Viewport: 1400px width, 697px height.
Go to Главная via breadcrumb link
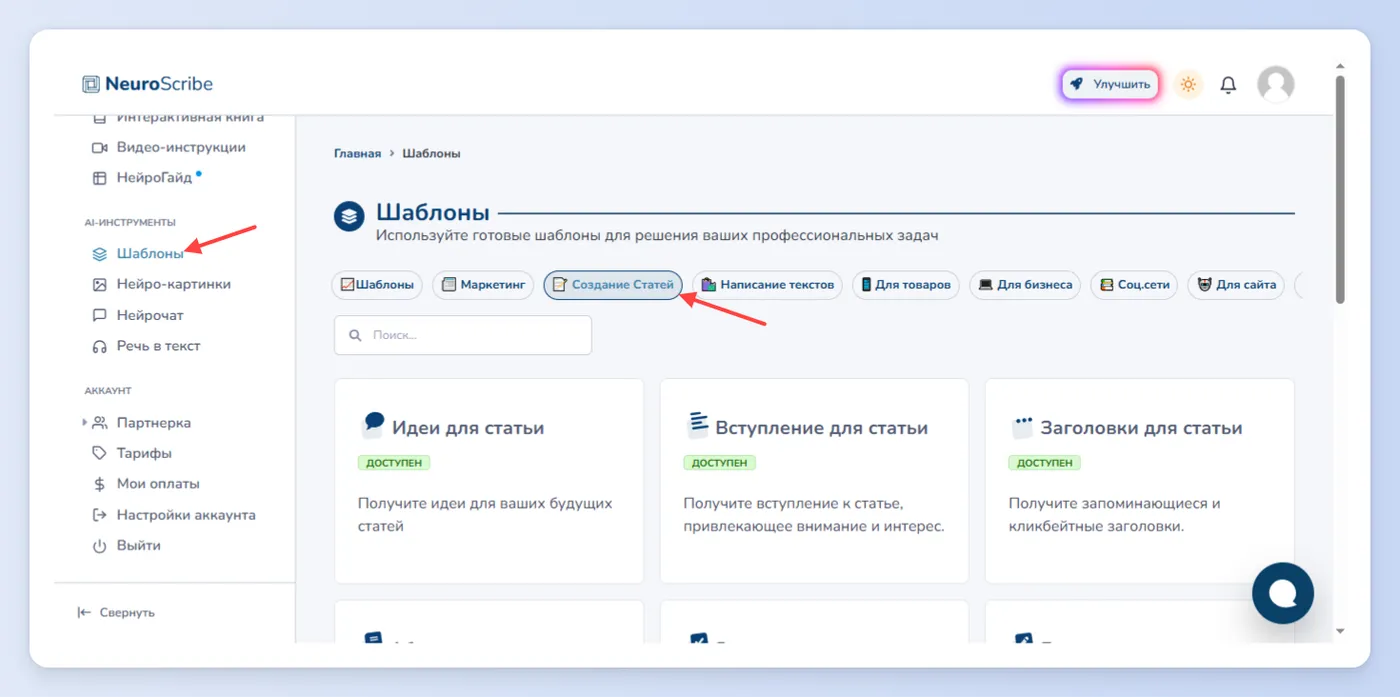tap(357, 154)
